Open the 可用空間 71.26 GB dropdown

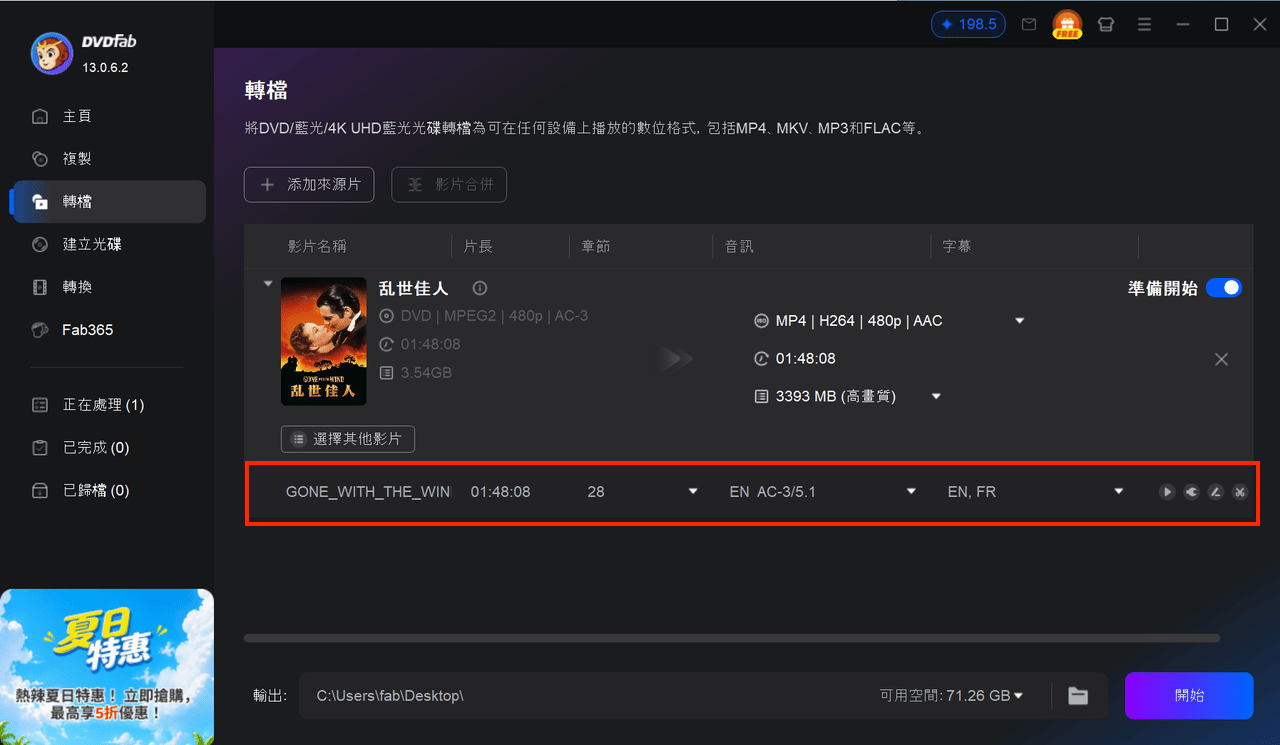point(951,695)
